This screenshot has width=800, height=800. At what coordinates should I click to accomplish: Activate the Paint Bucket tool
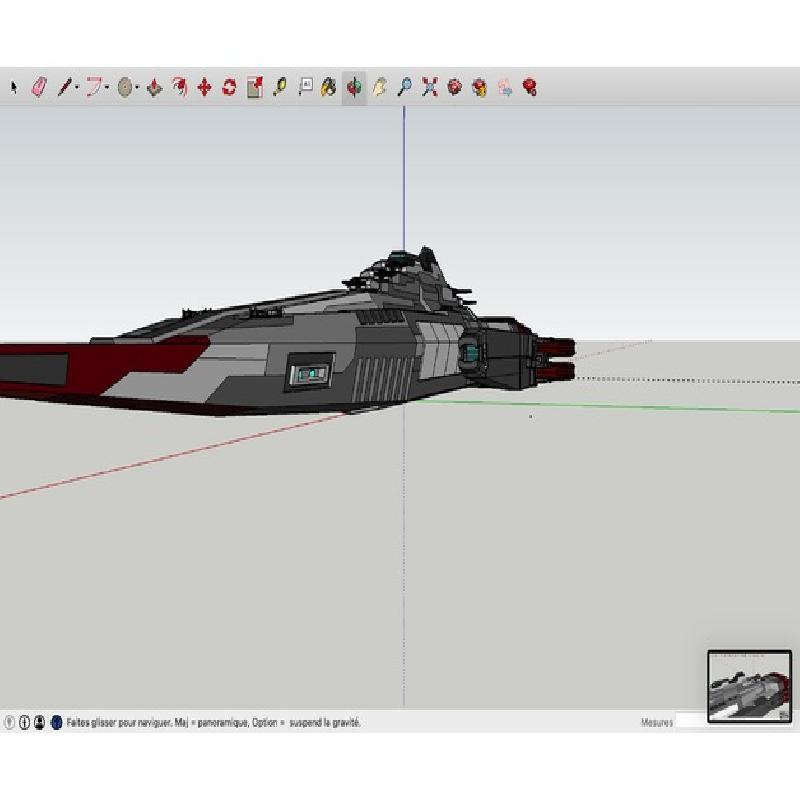tap(328, 87)
